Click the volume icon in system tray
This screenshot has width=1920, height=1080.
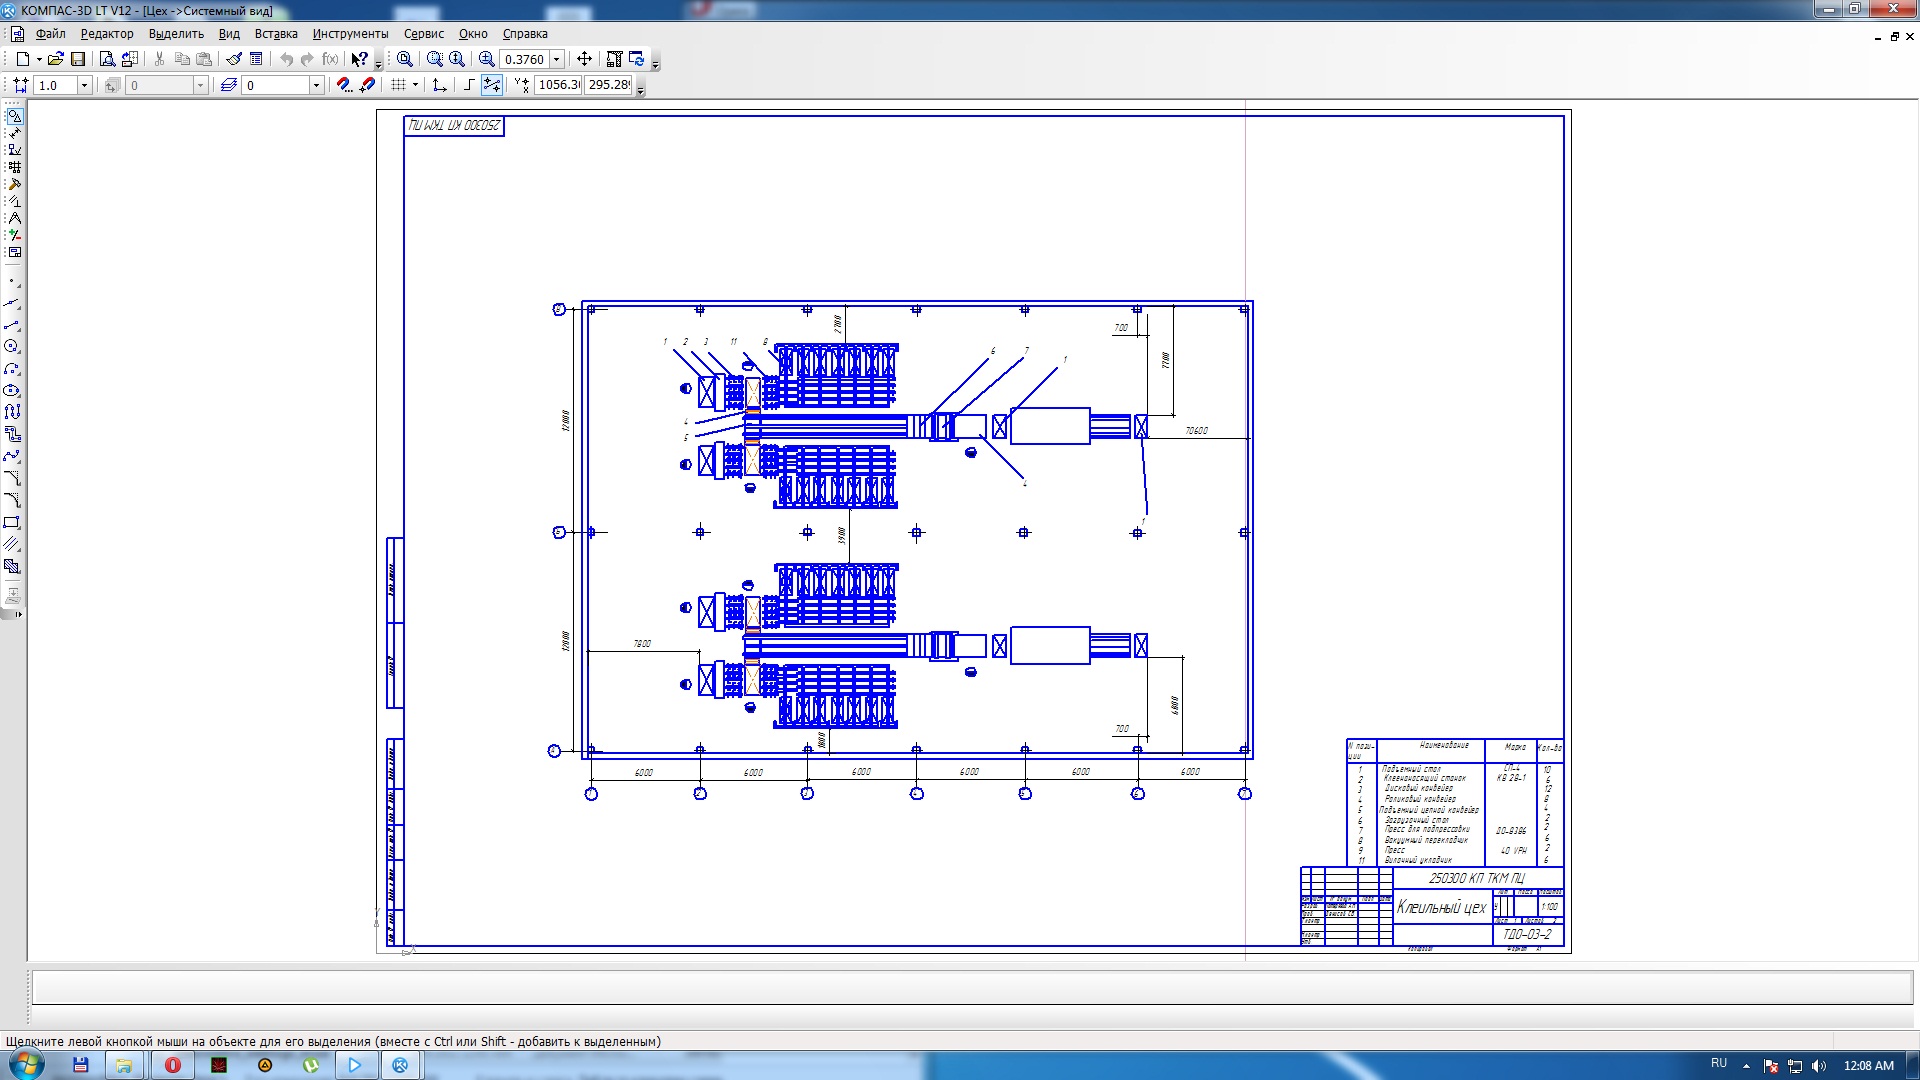1818,1066
